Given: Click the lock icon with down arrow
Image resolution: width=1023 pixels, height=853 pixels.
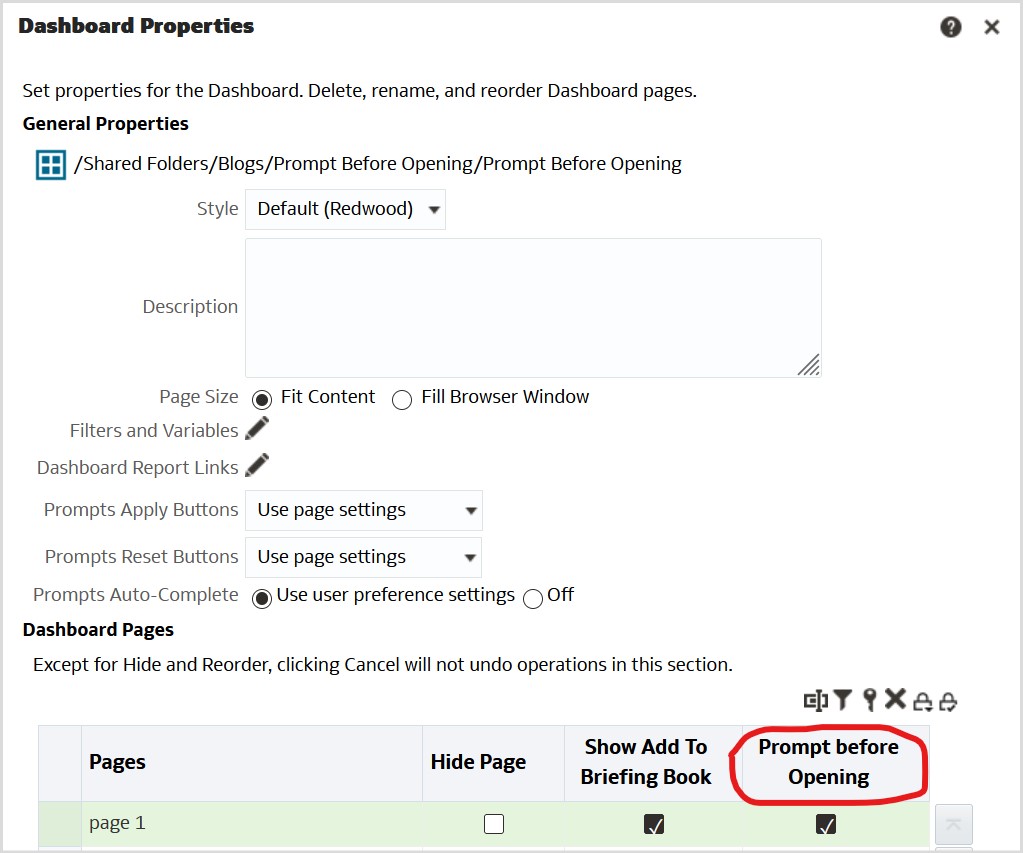Looking at the screenshot, I should [x=923, y=701].
